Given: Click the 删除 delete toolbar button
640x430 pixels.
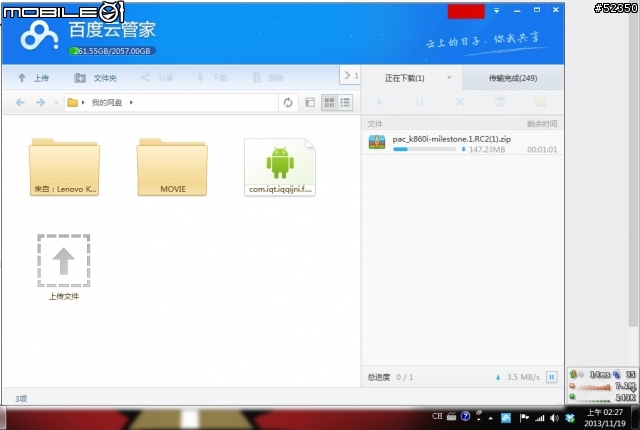Looking at the screenshot, I should click(268, 78).
